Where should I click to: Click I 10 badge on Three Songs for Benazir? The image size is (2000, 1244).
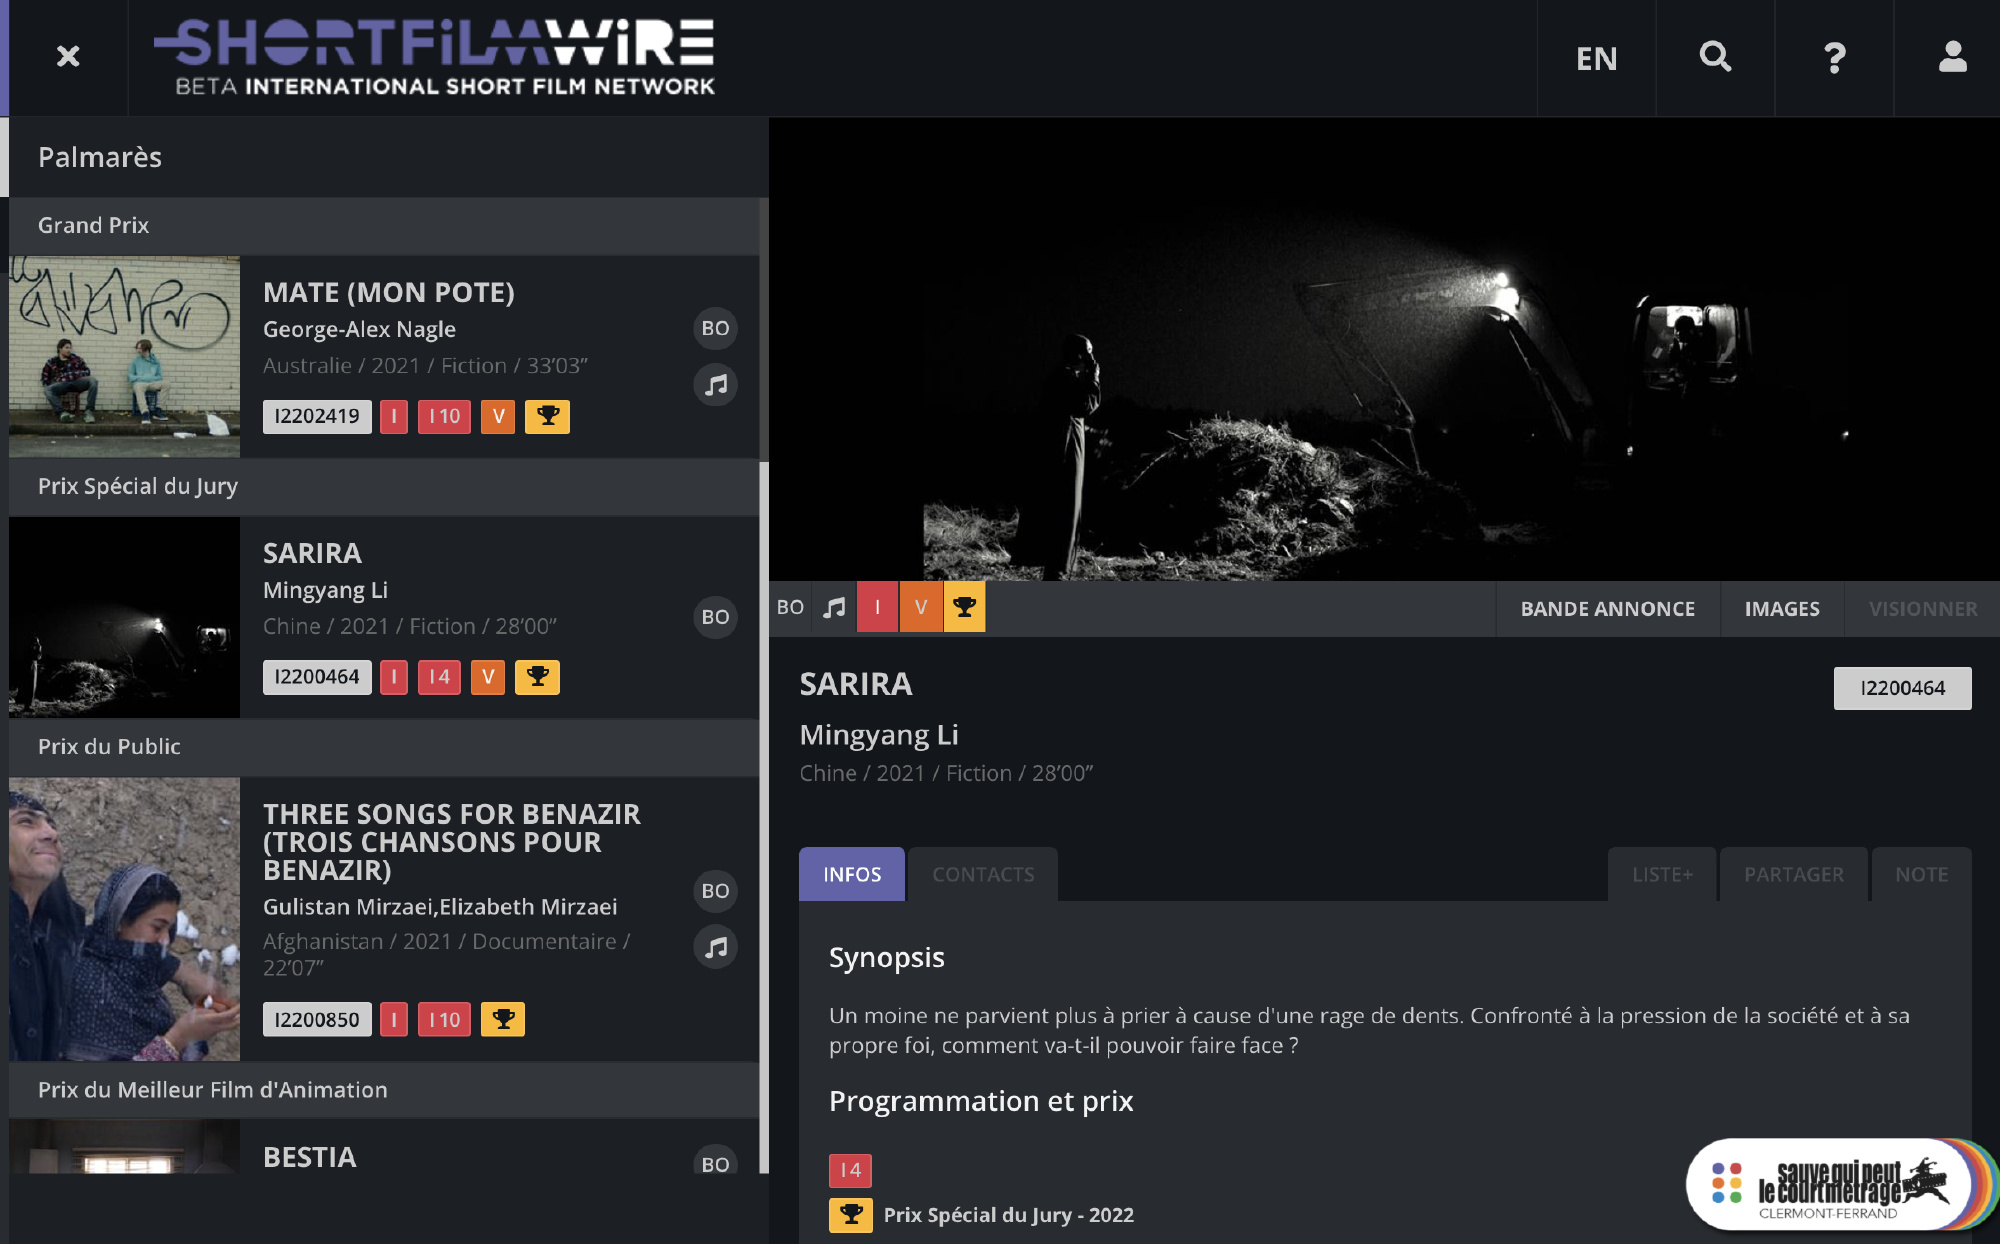click(x=444, y=1019)
